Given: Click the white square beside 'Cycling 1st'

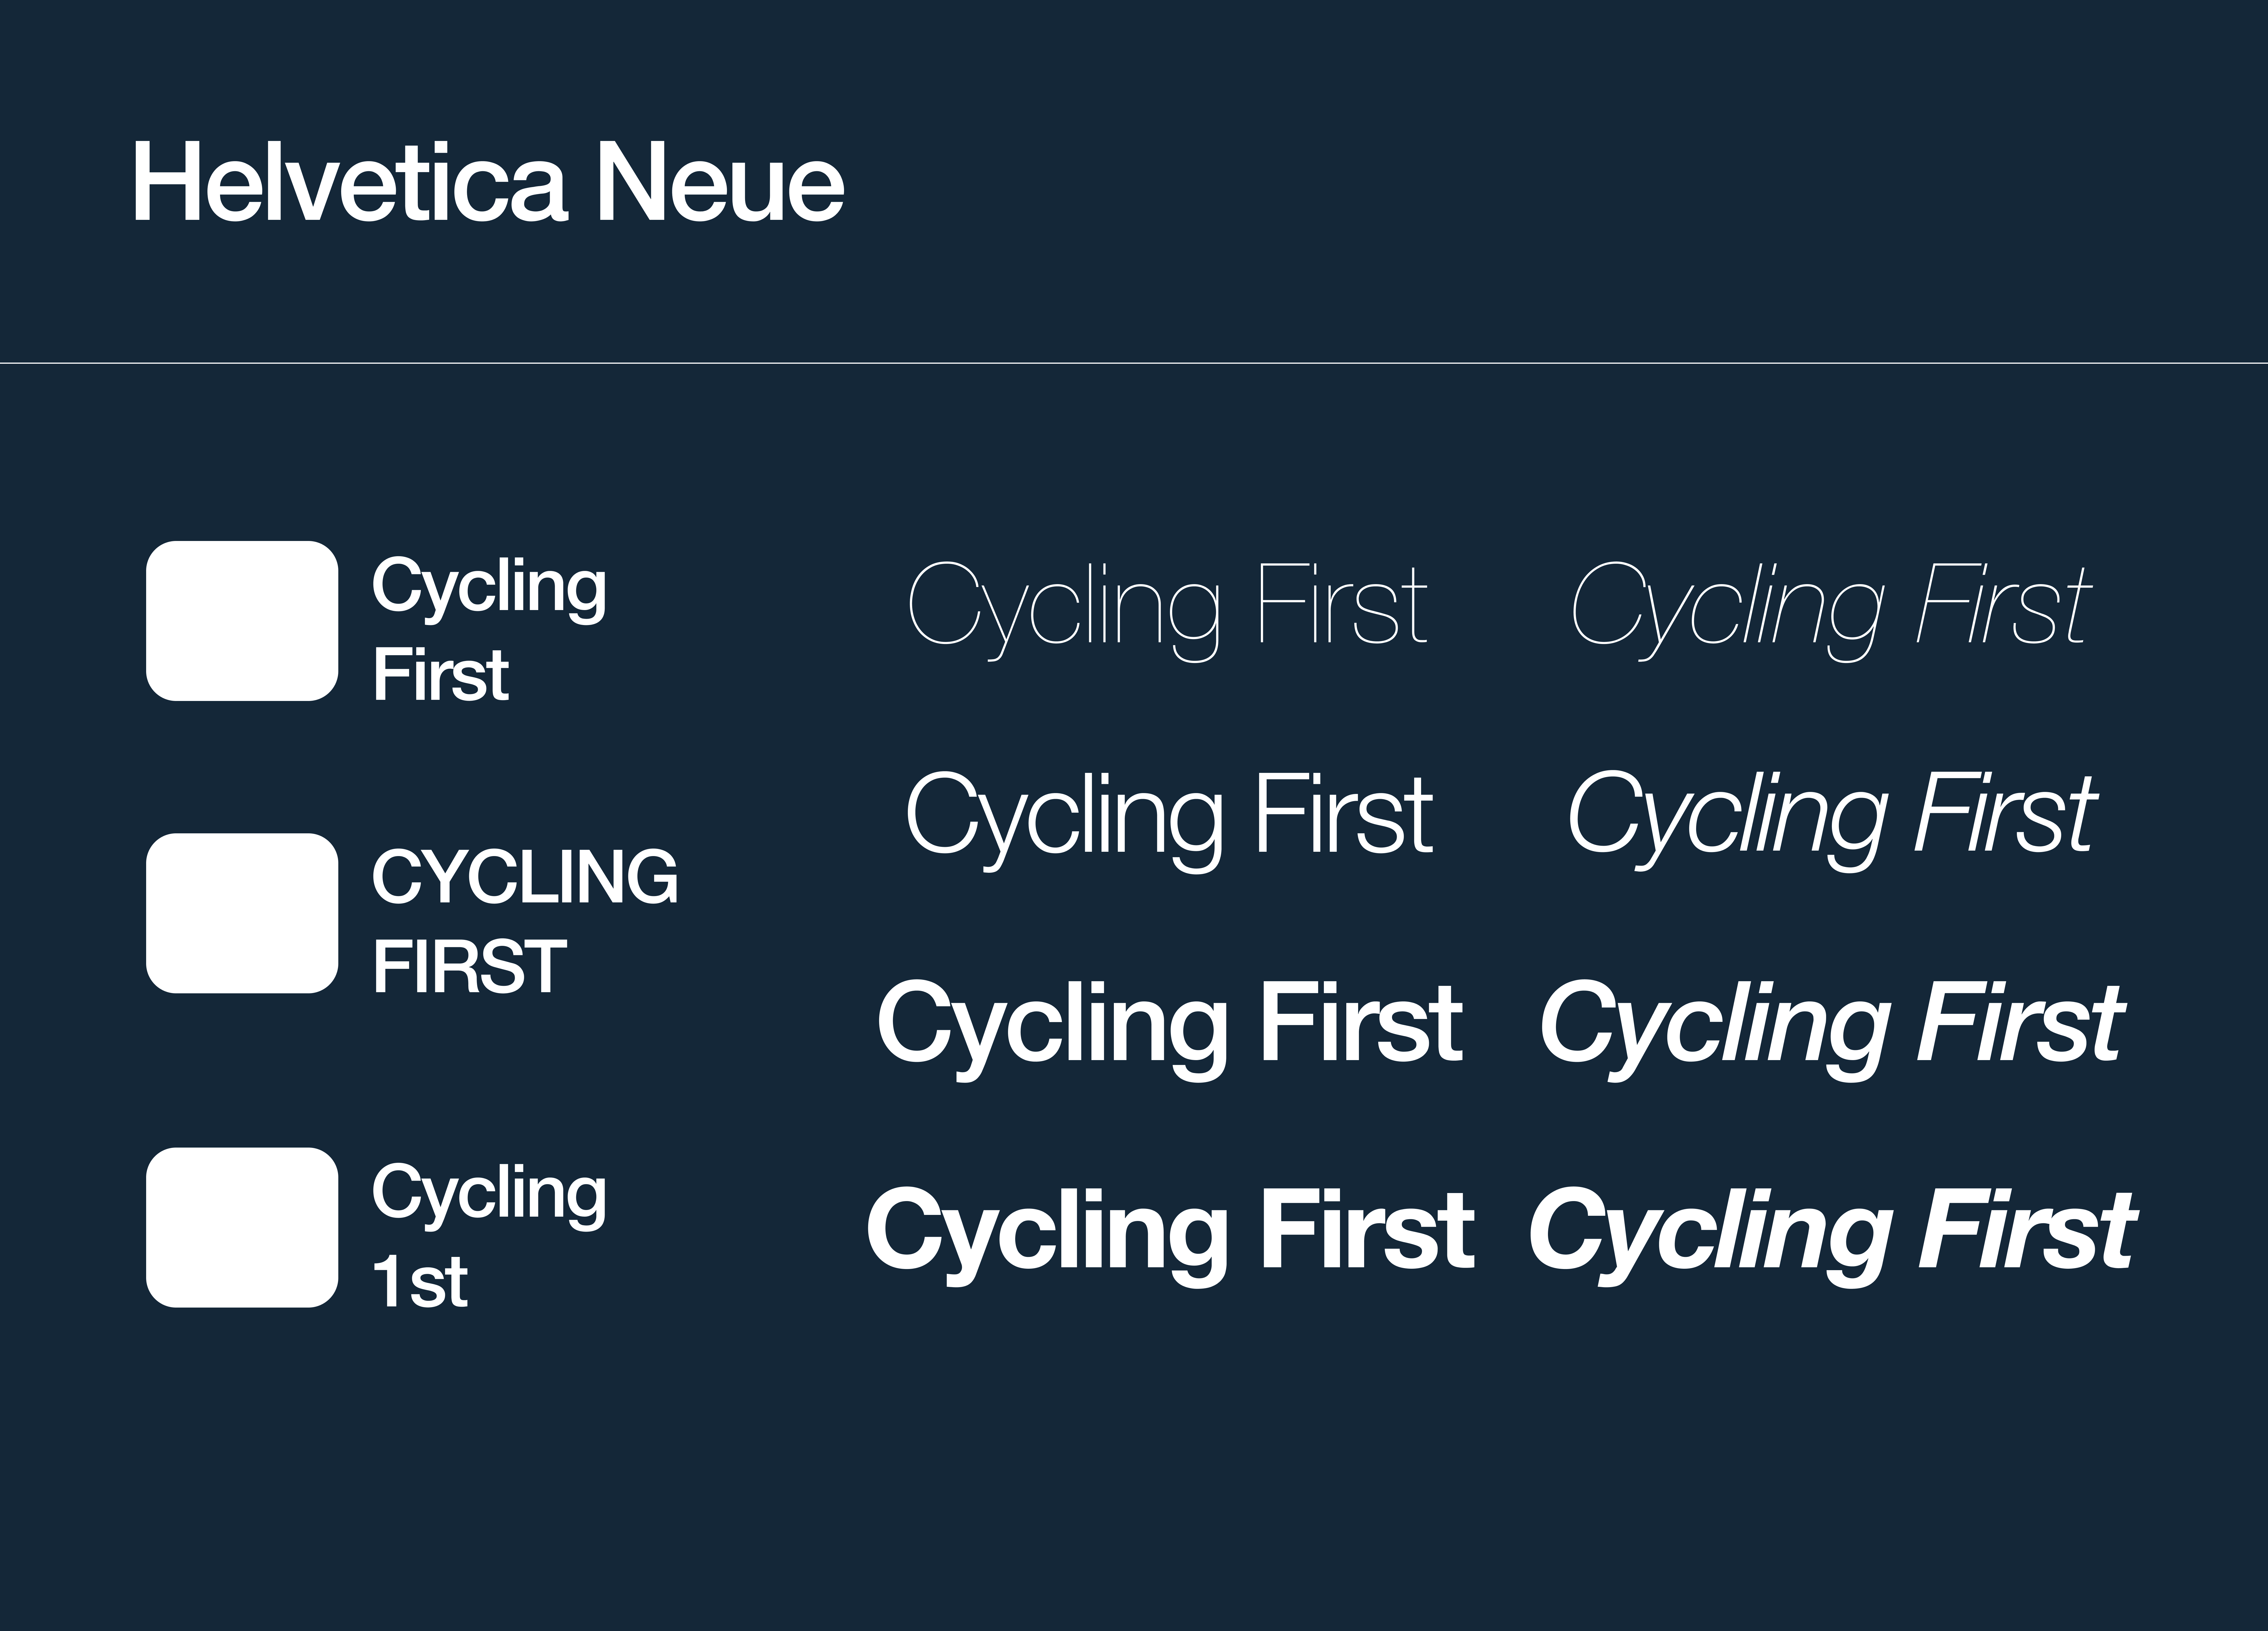Looking at the screenshot, I should tap(242, 1227).
